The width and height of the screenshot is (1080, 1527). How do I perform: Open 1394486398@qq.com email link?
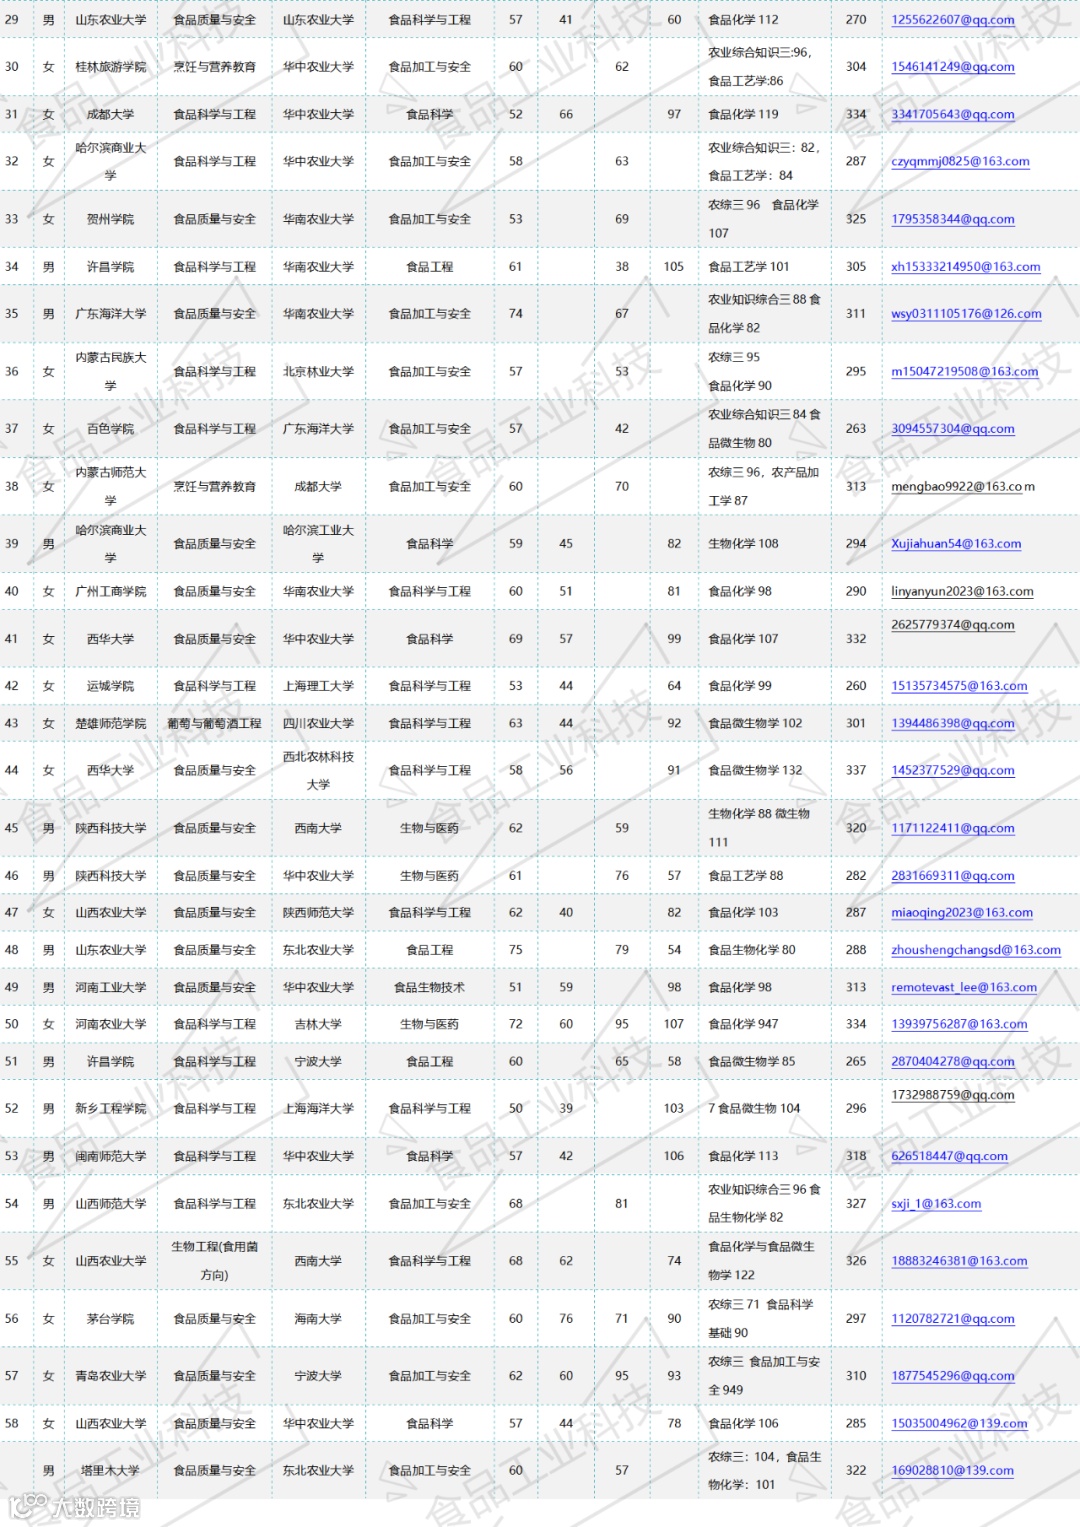(x=952, y=723)
